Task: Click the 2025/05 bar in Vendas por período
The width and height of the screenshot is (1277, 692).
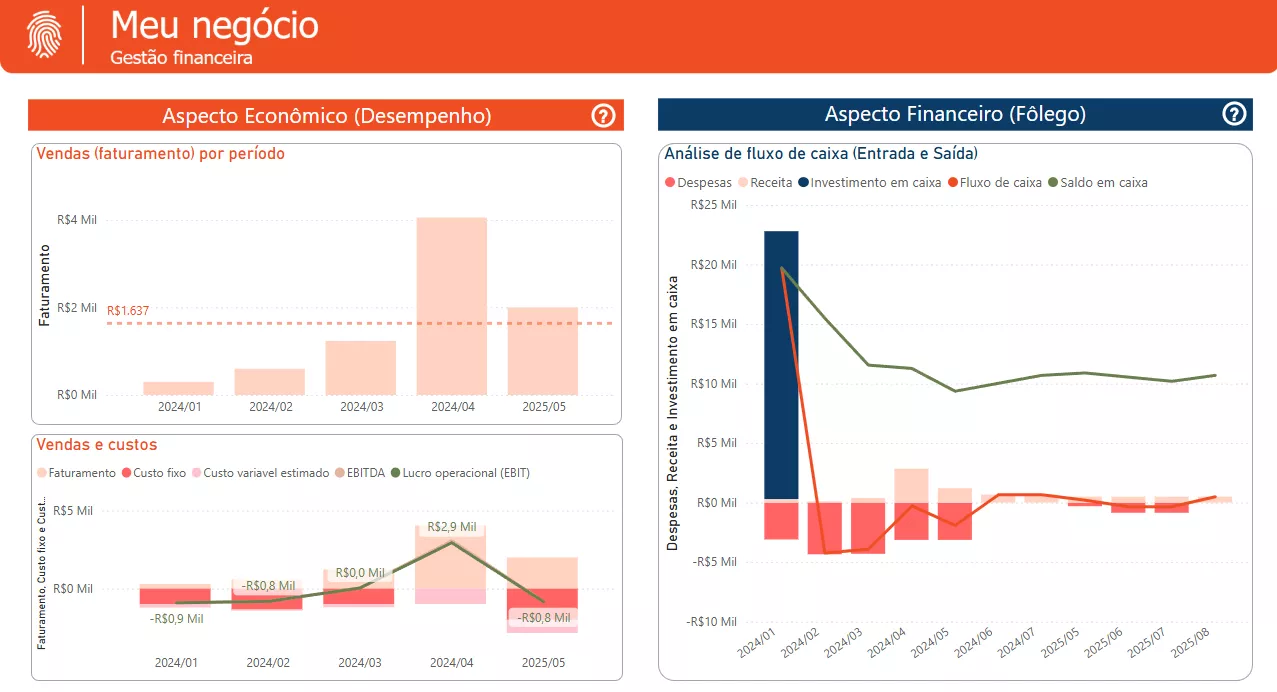Action: tap(542, 351)
